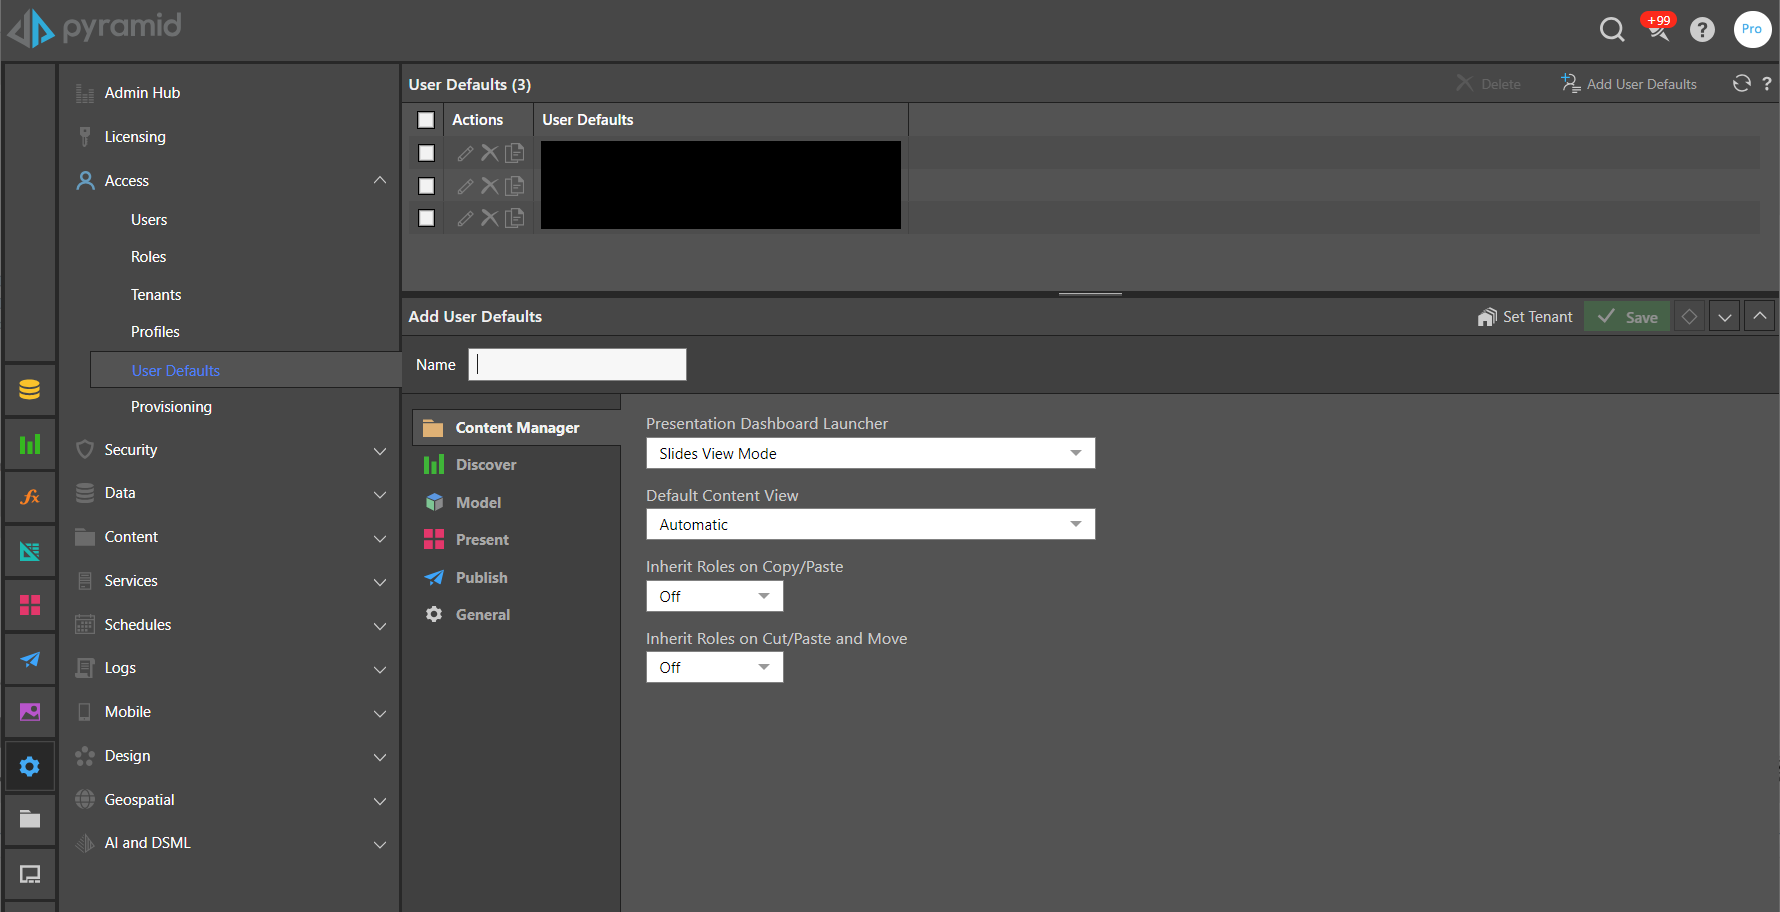Open the Formulate fx icon in left rail

30,497
